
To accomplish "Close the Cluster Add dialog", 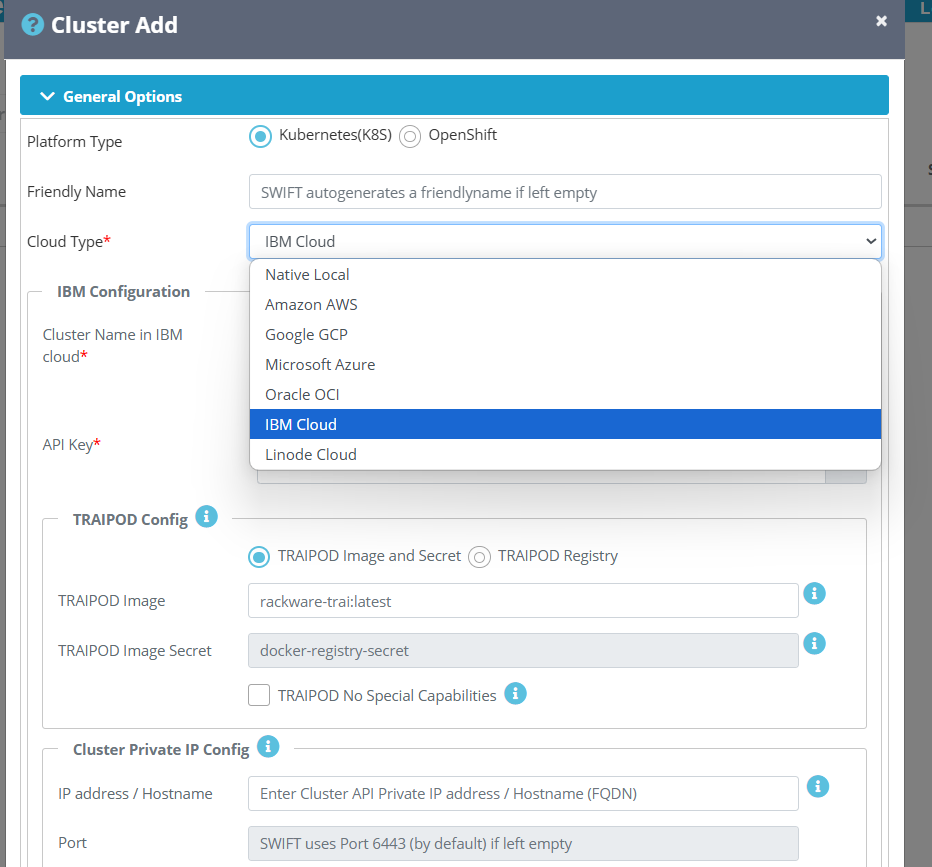I will (881, 21).
